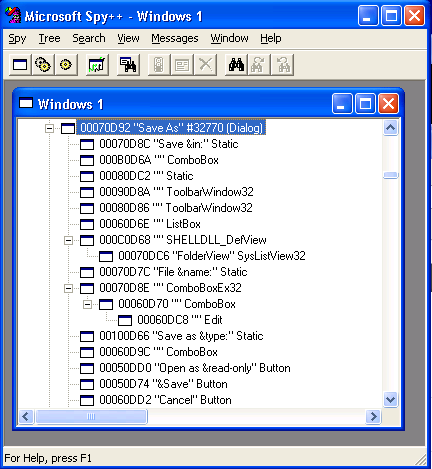Collapse the ComboBoxEx32 tree node

pos(68,288)
